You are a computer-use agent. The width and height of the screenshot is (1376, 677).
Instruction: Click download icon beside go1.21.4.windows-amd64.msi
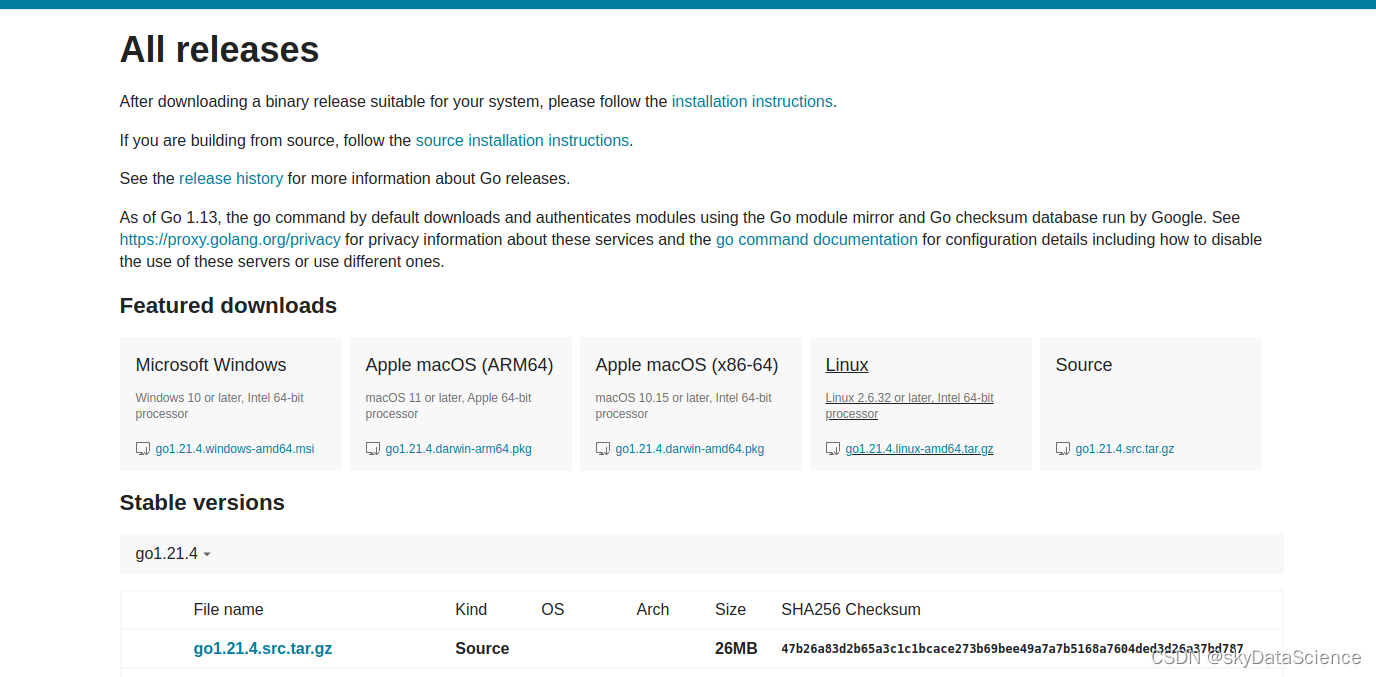pos(143,449)
